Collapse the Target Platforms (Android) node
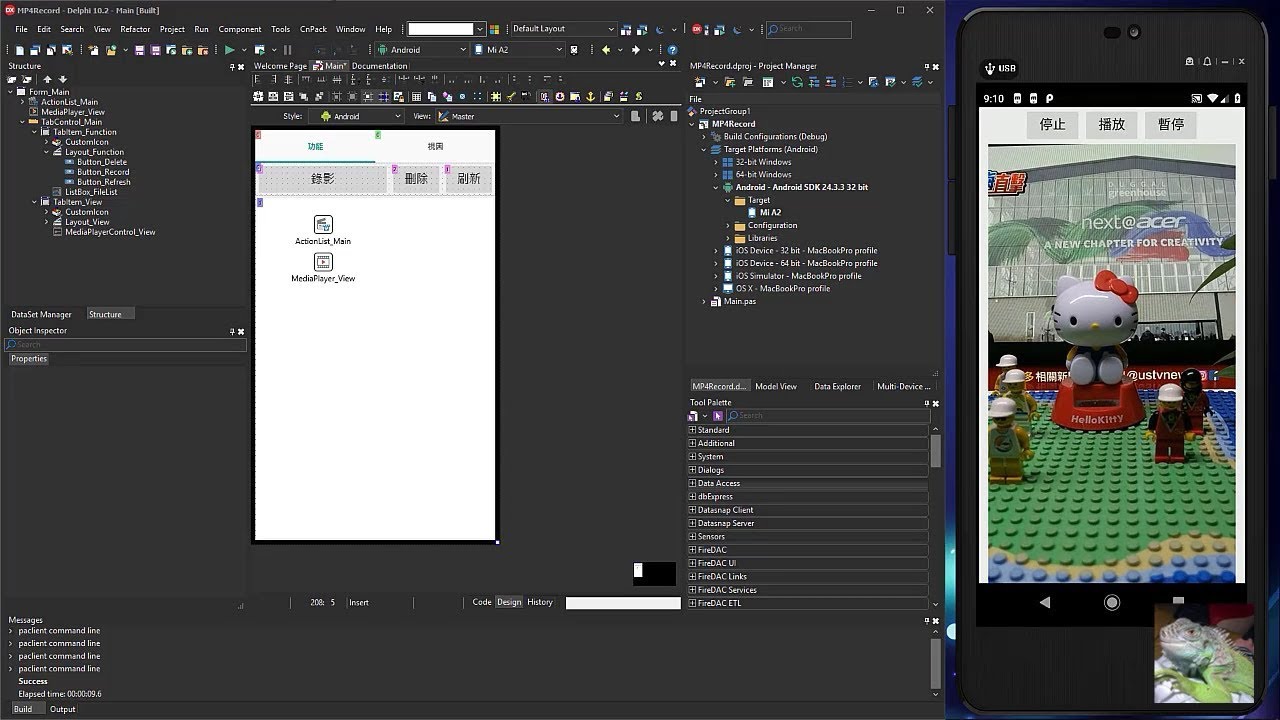 click(704, 149)
